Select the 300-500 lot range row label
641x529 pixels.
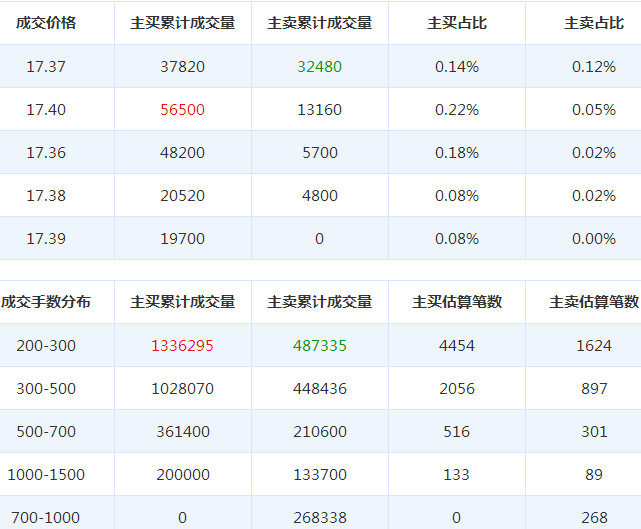pos(46,389)
